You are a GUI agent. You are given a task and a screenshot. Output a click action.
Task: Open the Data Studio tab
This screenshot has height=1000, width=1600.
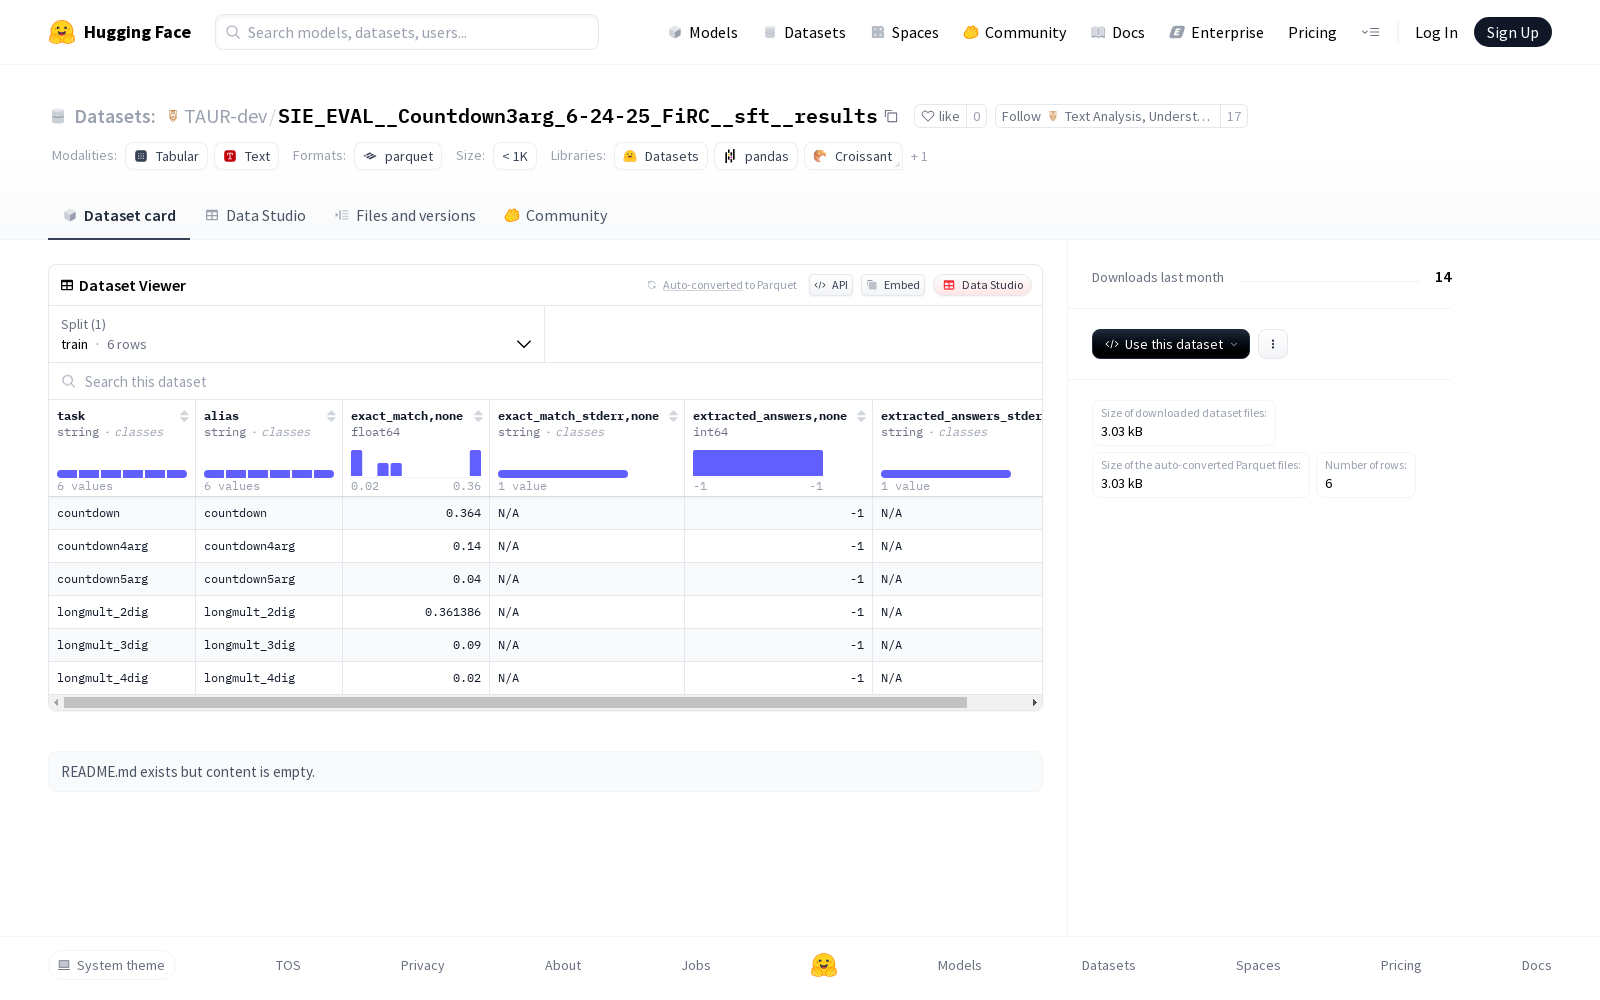tap(256, 216)
